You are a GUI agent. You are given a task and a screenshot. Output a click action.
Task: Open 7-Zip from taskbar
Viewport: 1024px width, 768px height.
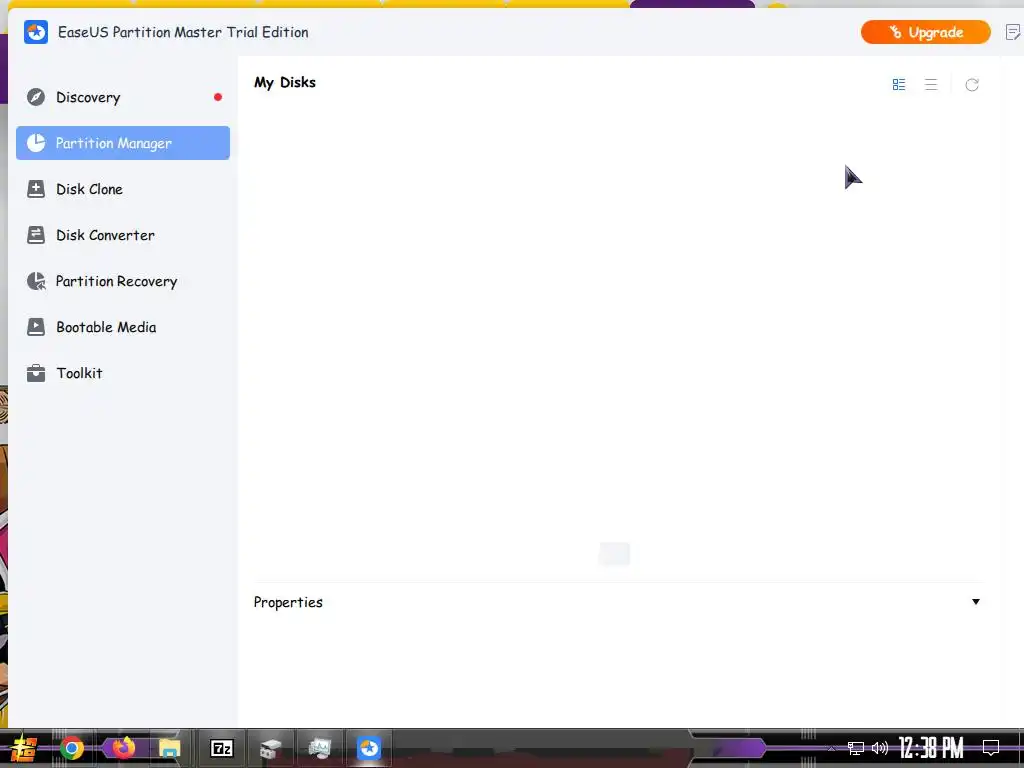click(x=221, y=748)
